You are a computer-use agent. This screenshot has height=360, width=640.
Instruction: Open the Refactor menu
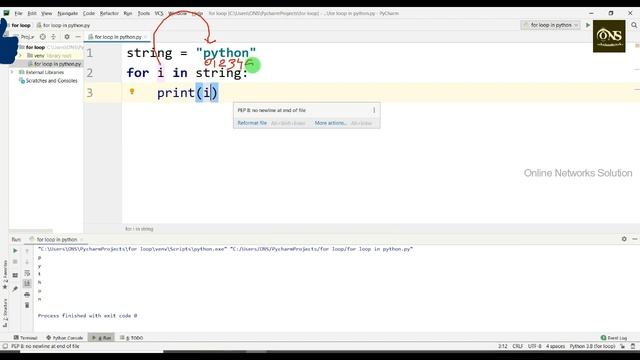109,13
